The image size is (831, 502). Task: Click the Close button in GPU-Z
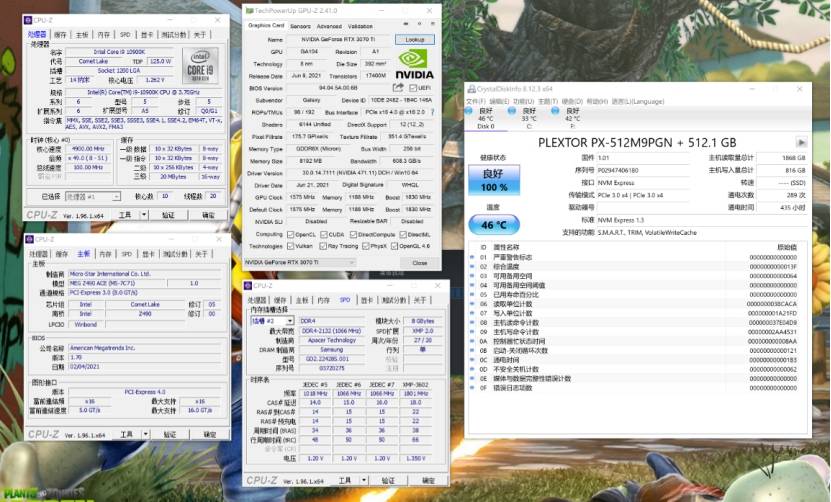(x=420, y=262)
